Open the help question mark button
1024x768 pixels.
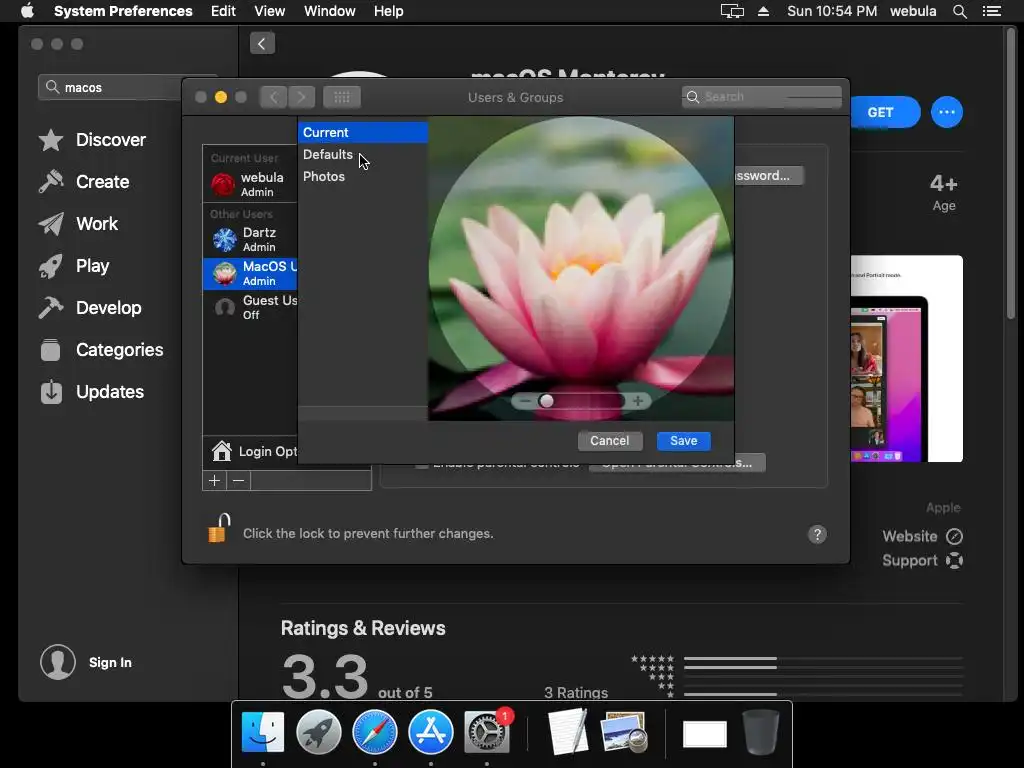(x=817, y=534)
